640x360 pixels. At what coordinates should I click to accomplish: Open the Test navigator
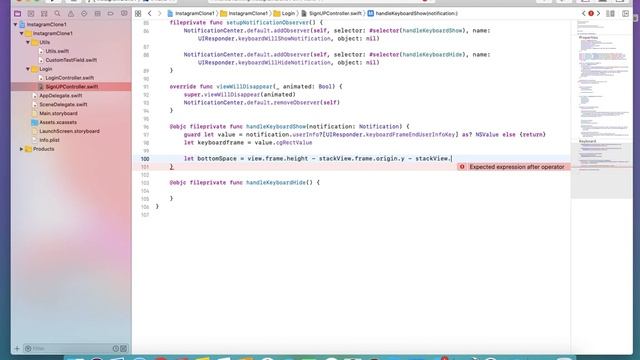84,13
